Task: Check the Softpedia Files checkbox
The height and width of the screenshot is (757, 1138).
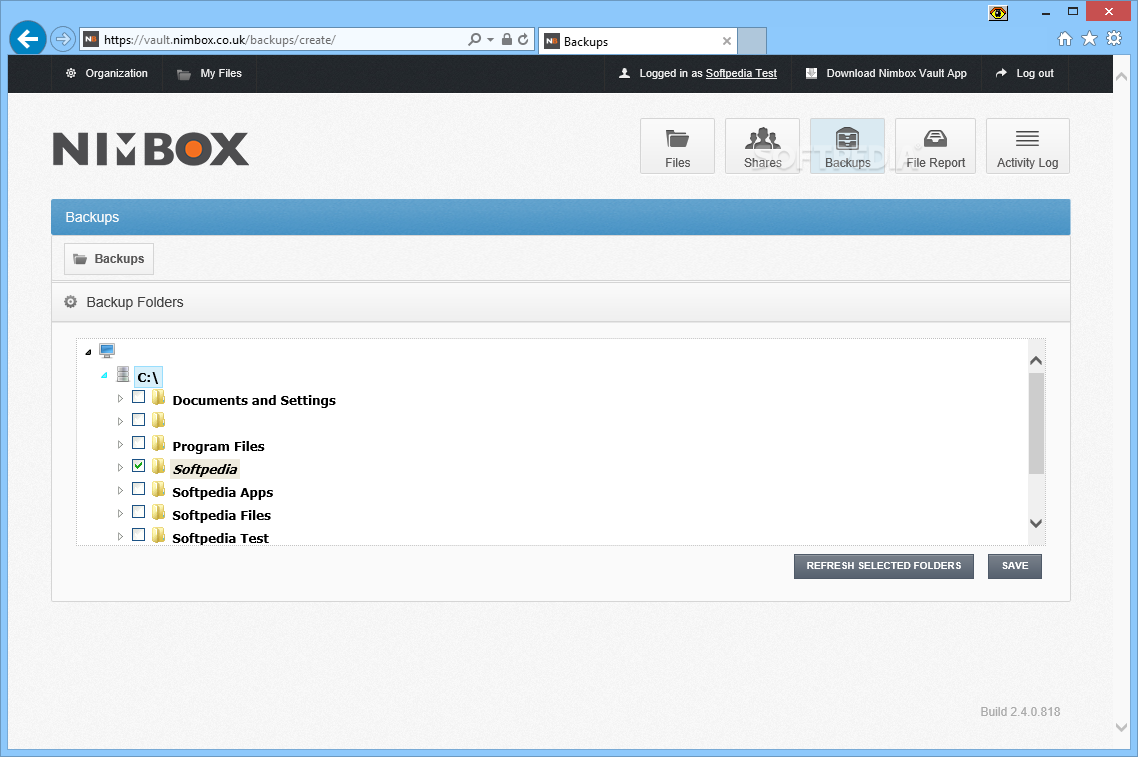Action: (139, 512)
